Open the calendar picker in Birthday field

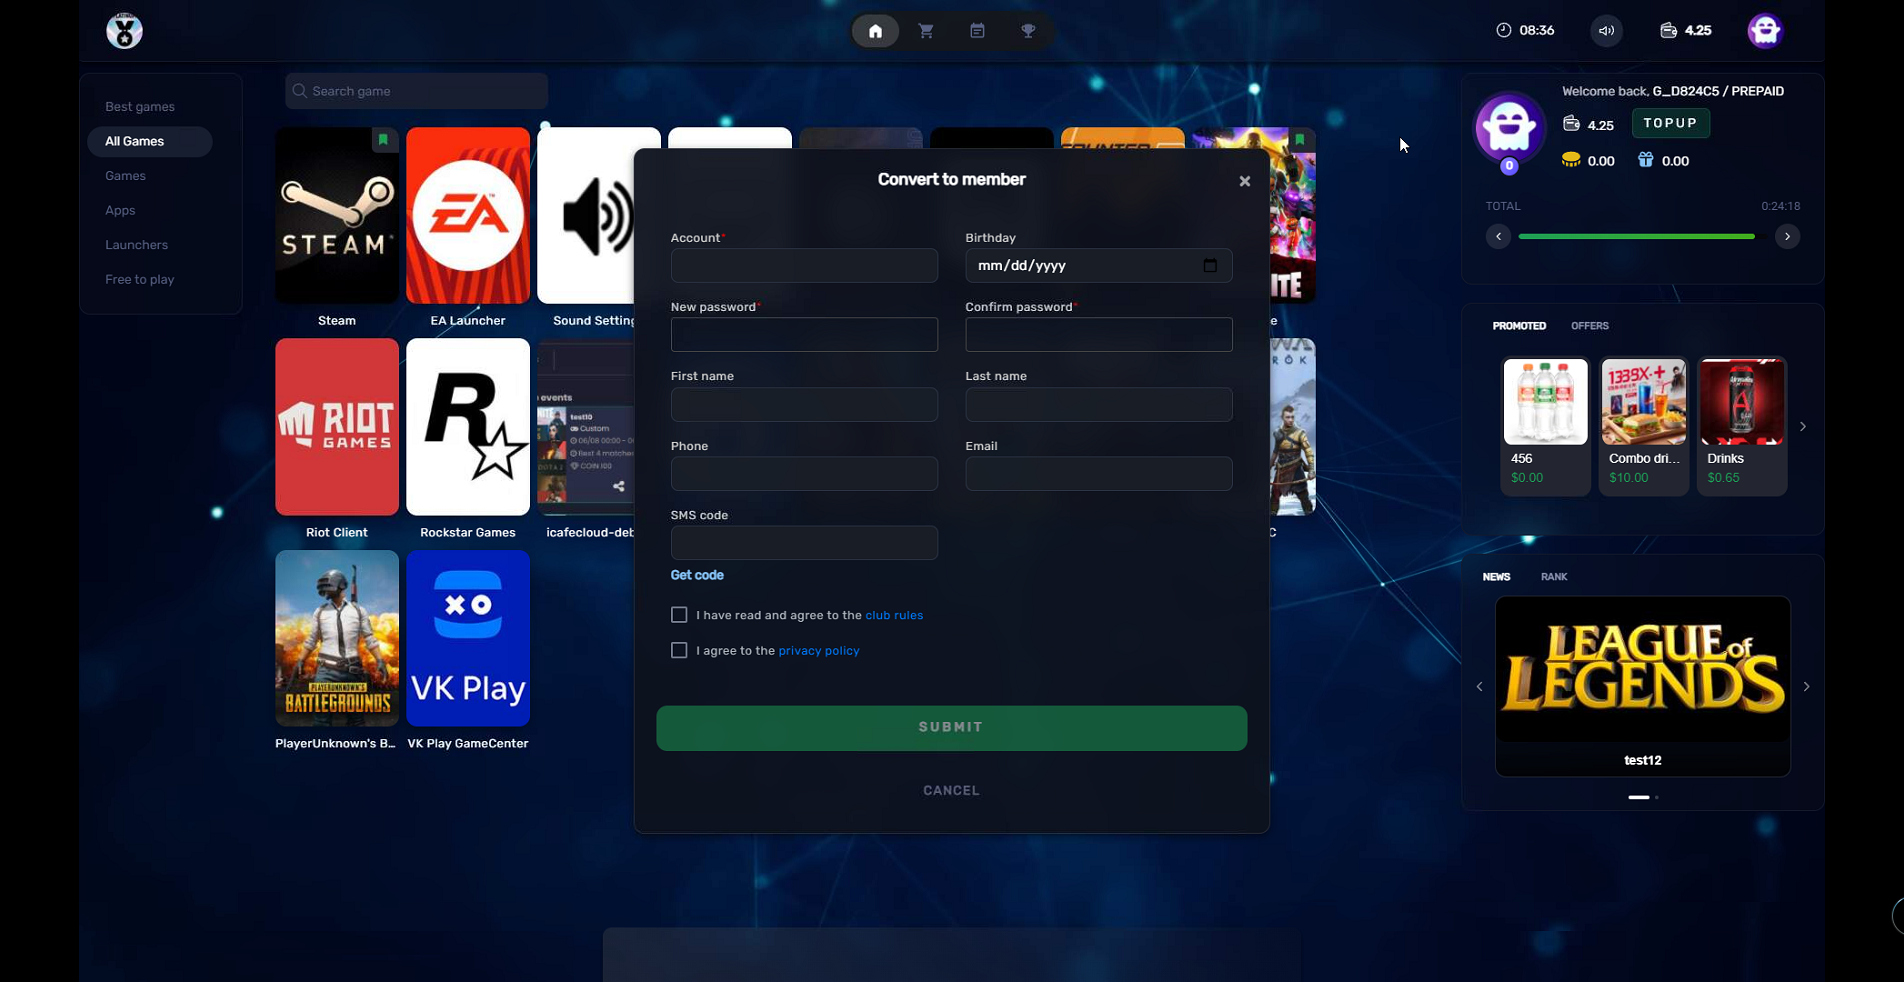(x=1210, y=266)
